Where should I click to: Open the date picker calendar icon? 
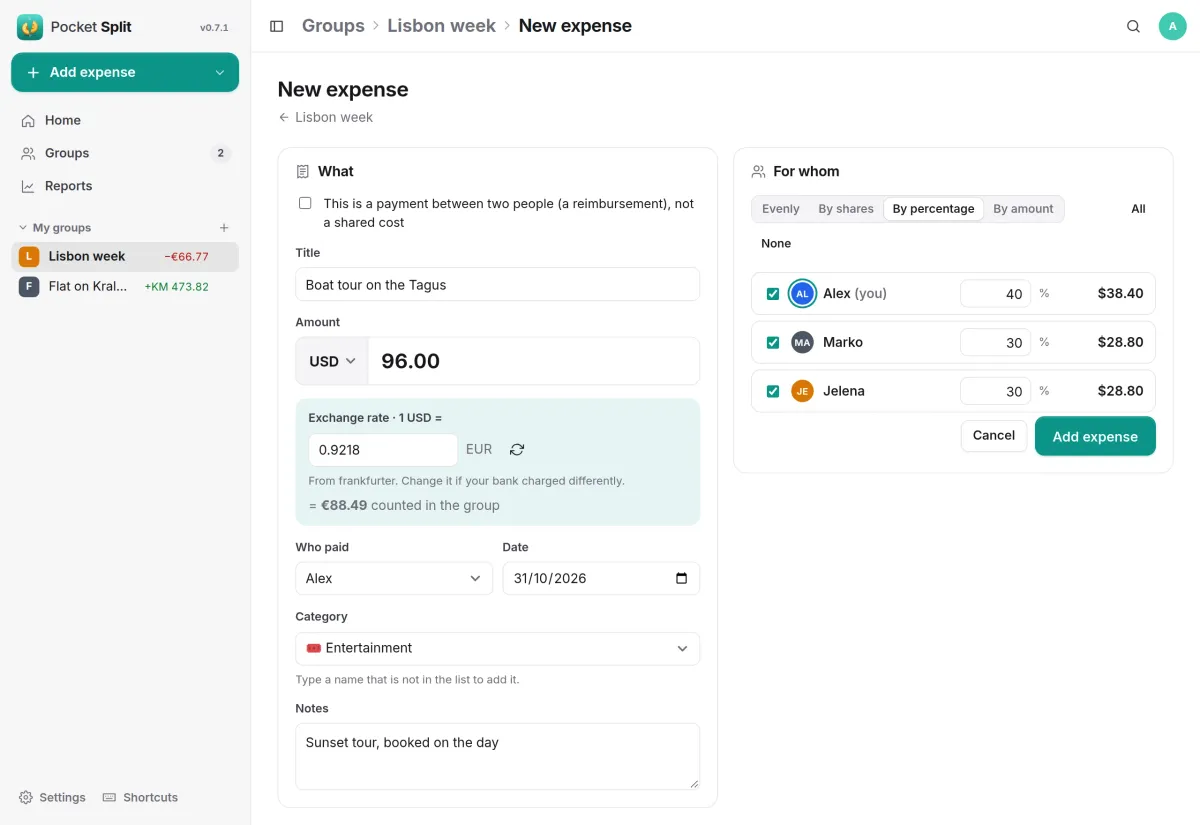pyautogui.click(x=682, y=578)
